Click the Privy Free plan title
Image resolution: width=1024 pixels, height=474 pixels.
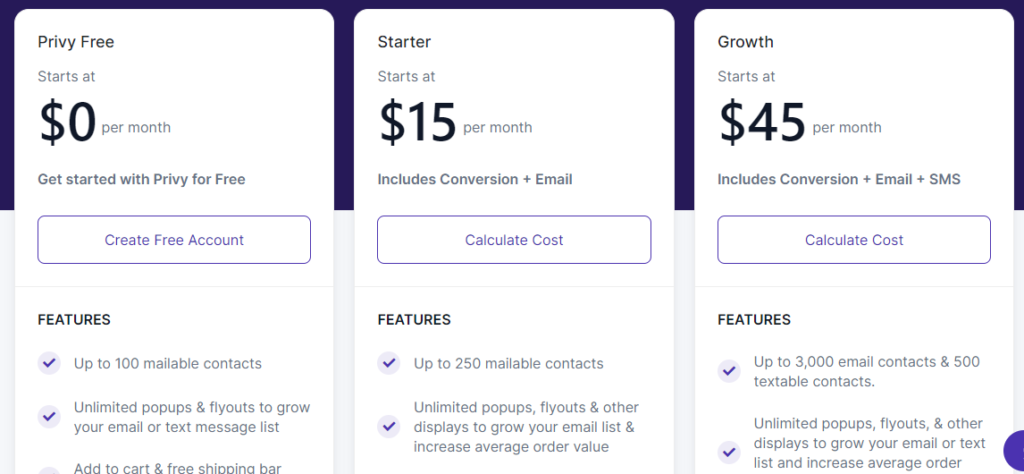click(x=76, y=42)
